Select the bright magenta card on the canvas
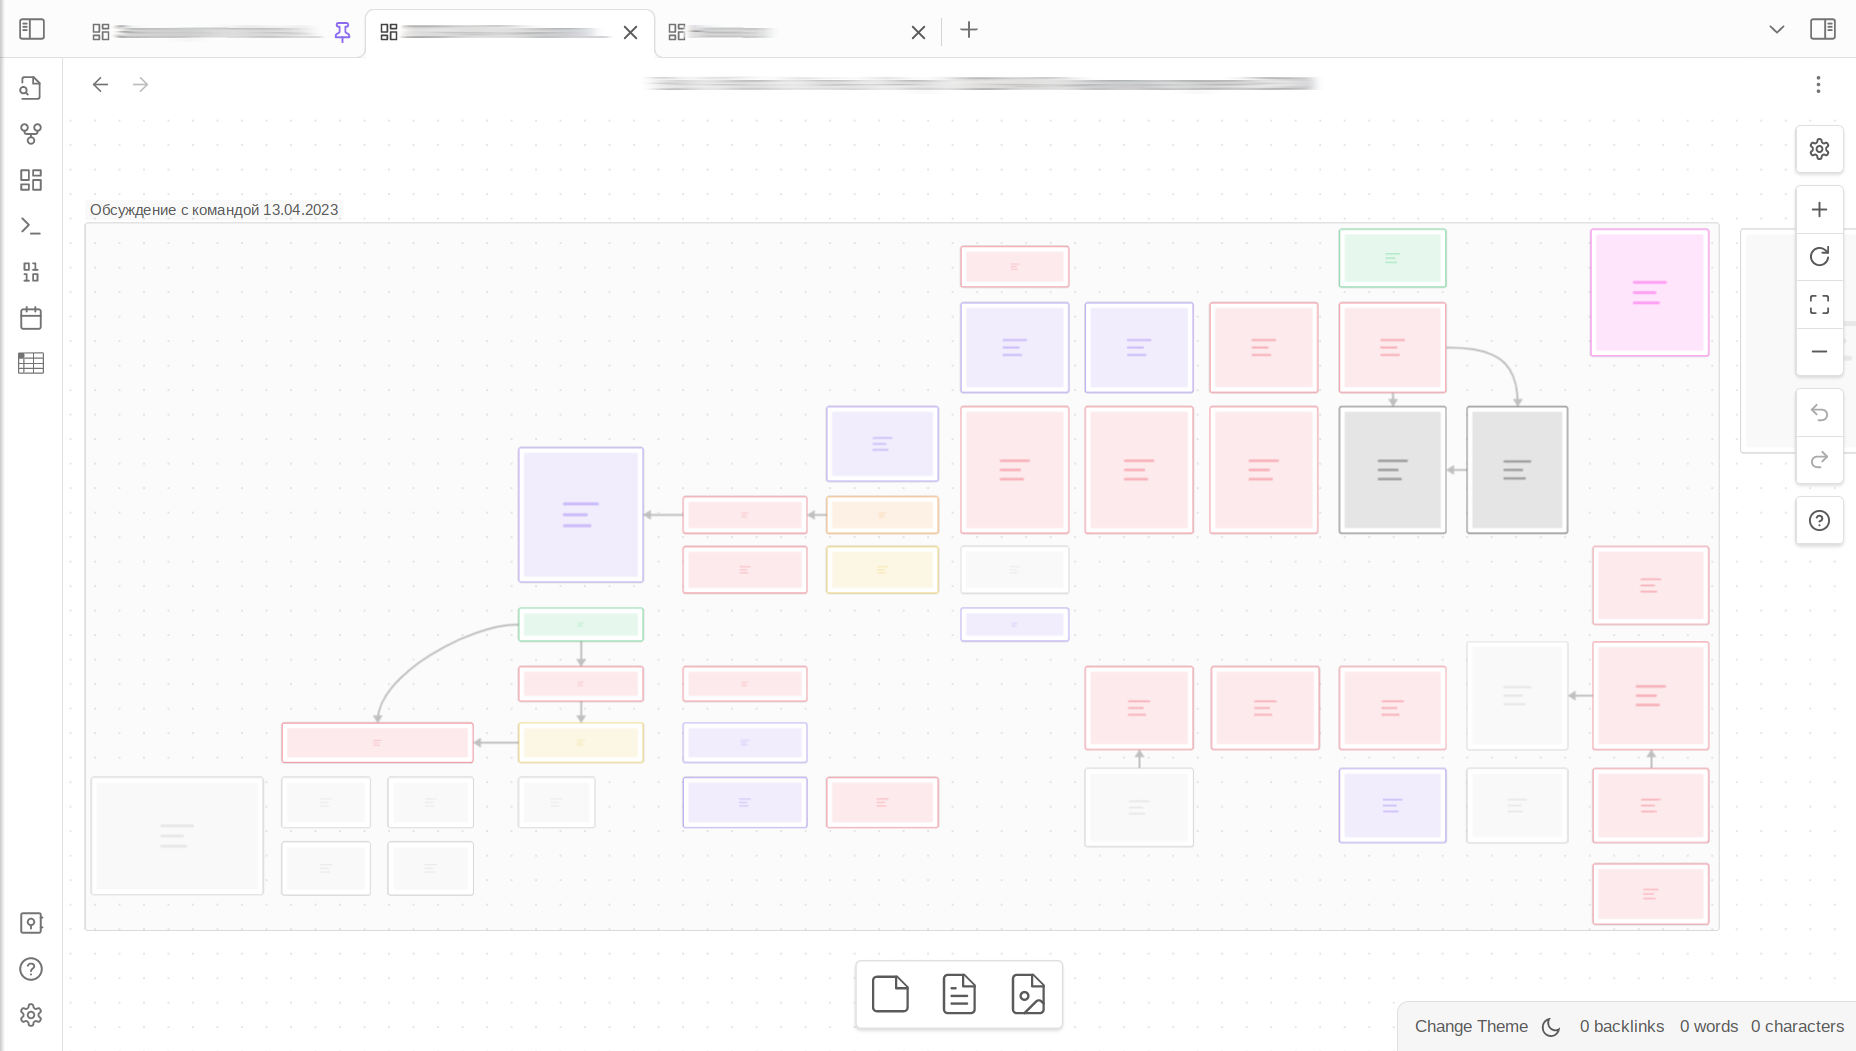The image size is (1856, 1051). (x=1649, y=292)
